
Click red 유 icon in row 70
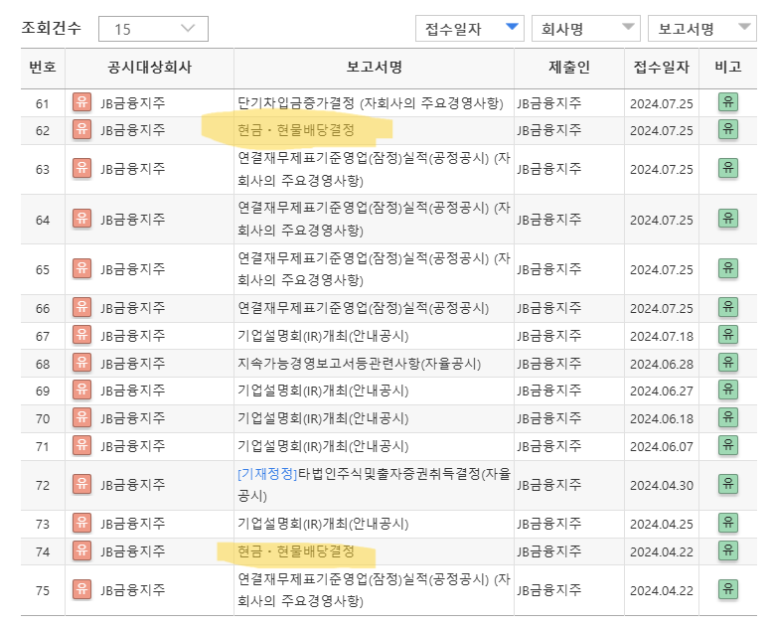pyautogui.click(x=82, y=418)
